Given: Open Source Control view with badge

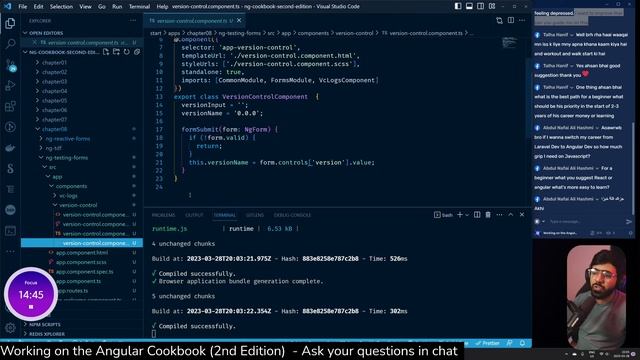Looking at the screenshot, I should point(10,65).
